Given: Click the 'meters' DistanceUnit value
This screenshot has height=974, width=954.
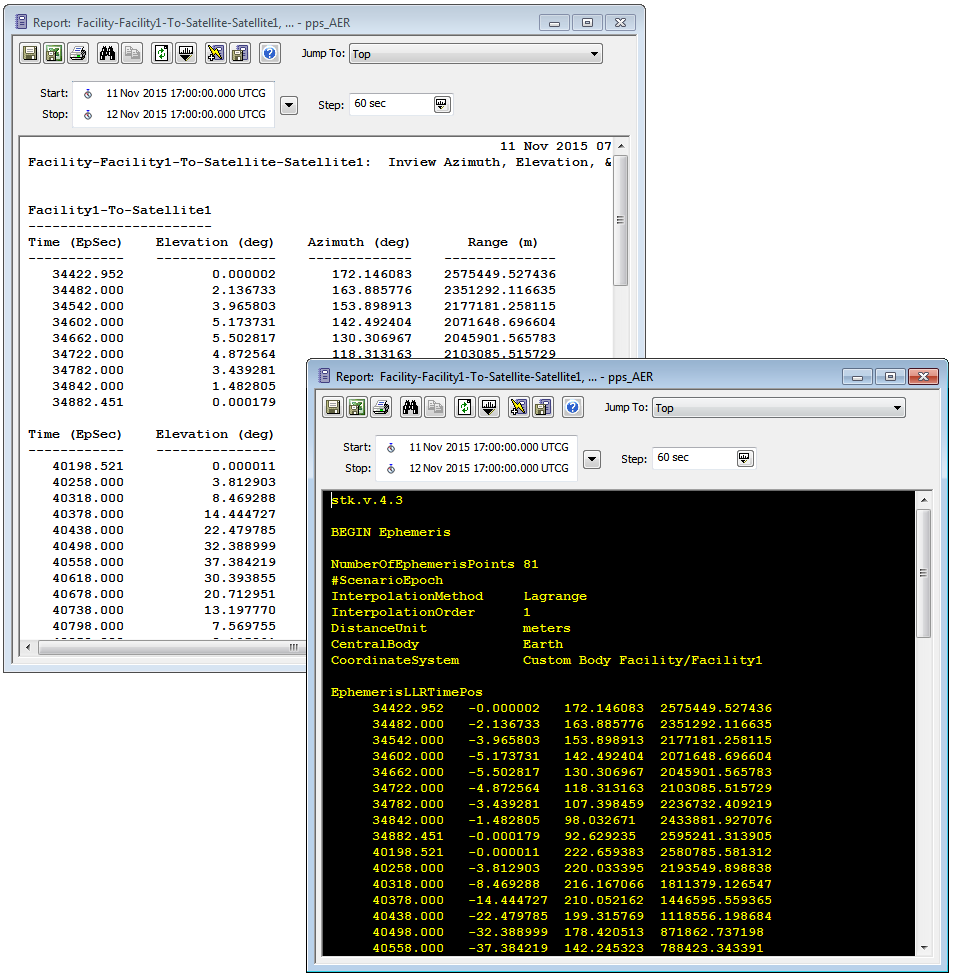Looking at the screenshot, I should click(x=547, y=629).
